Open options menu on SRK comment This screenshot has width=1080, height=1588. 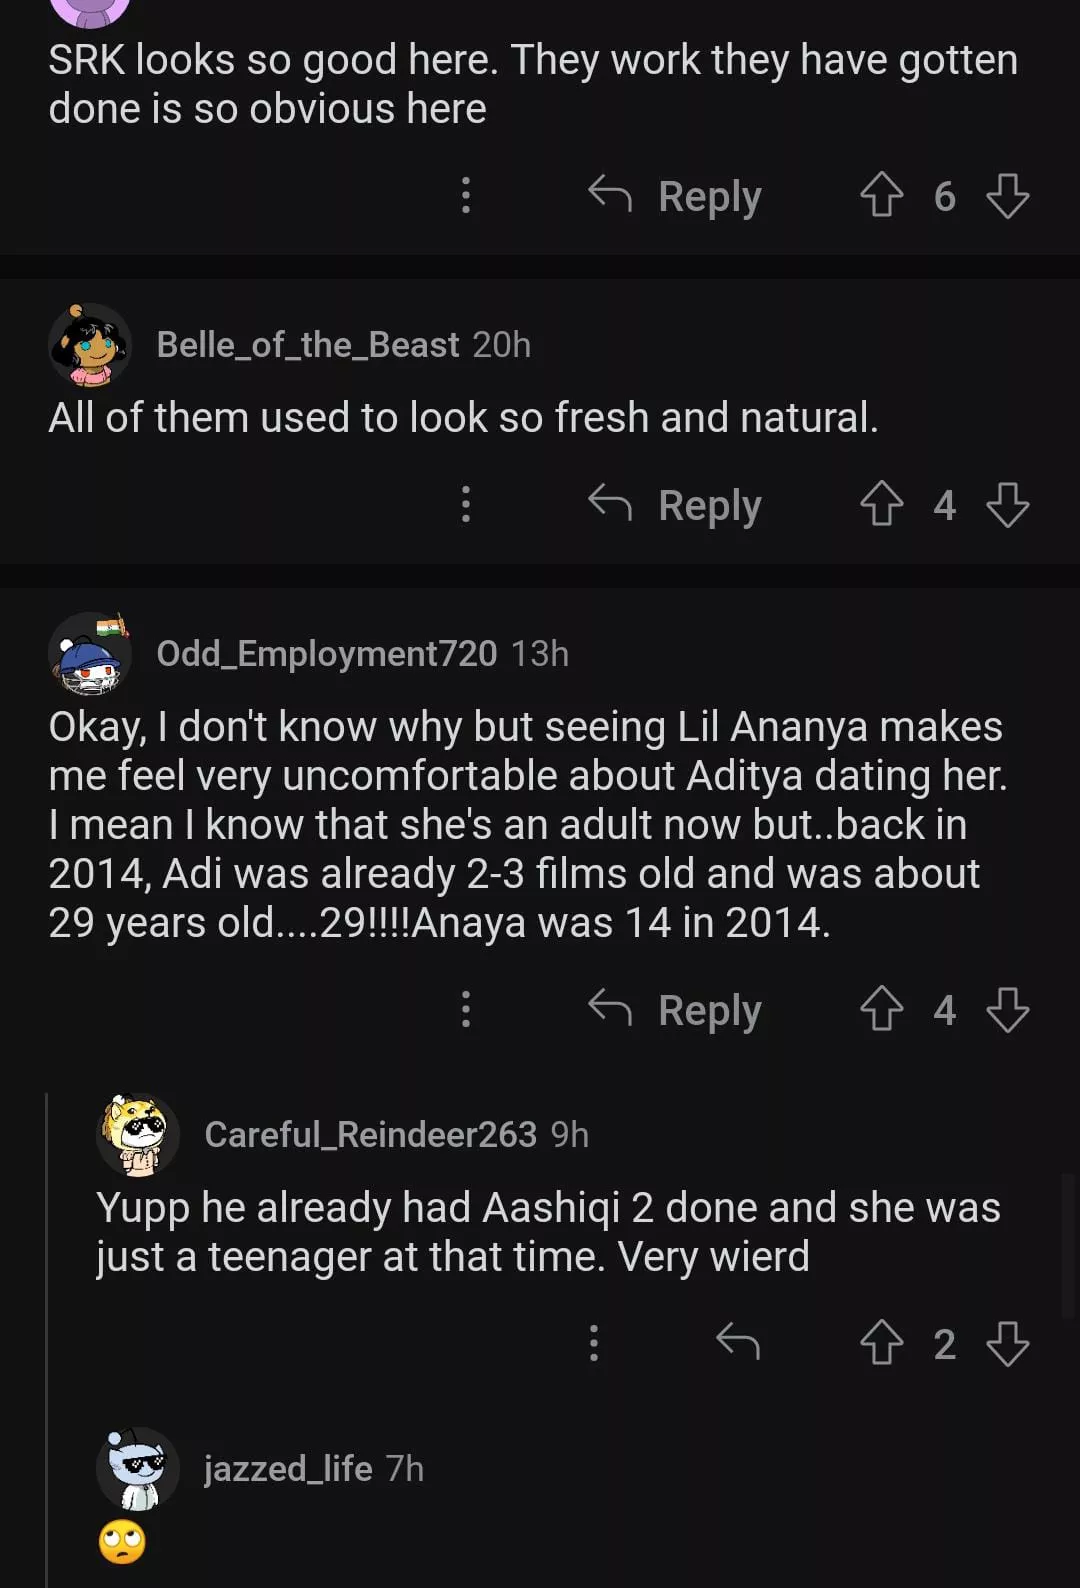click(466, 195)
